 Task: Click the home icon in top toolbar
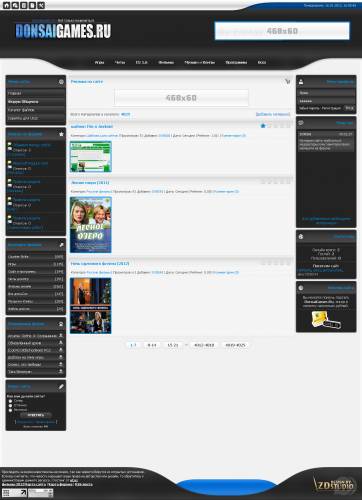click(x=6, y=5)
